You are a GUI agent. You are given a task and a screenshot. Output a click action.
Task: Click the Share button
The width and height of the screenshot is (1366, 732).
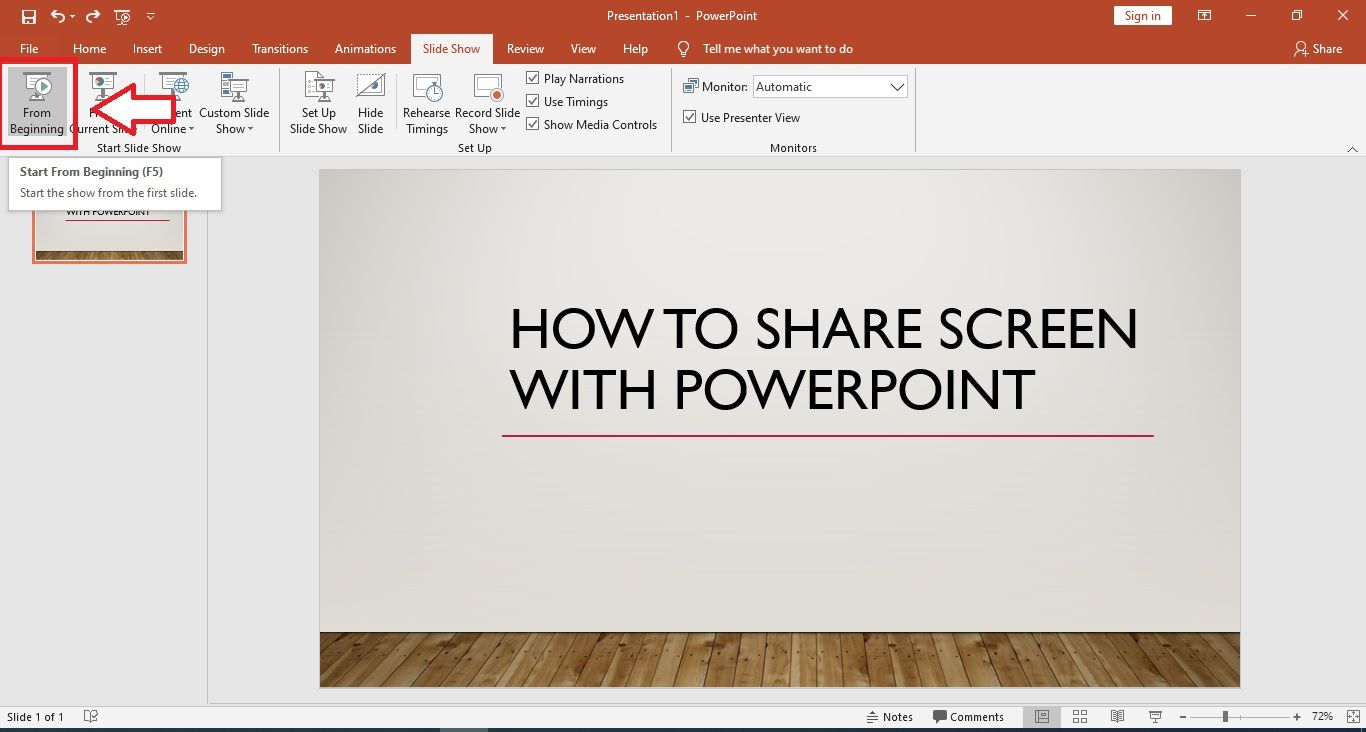[1318, 48]
